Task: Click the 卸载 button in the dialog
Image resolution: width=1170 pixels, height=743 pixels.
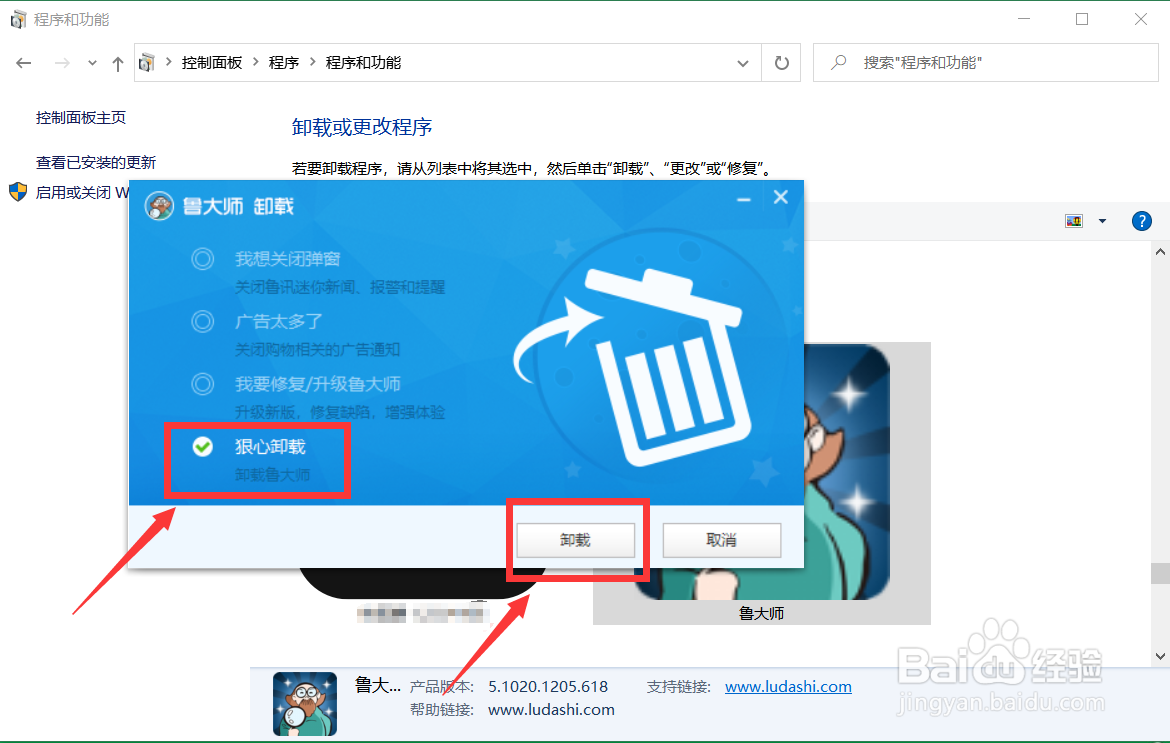Action: click(x=575, y=539)
